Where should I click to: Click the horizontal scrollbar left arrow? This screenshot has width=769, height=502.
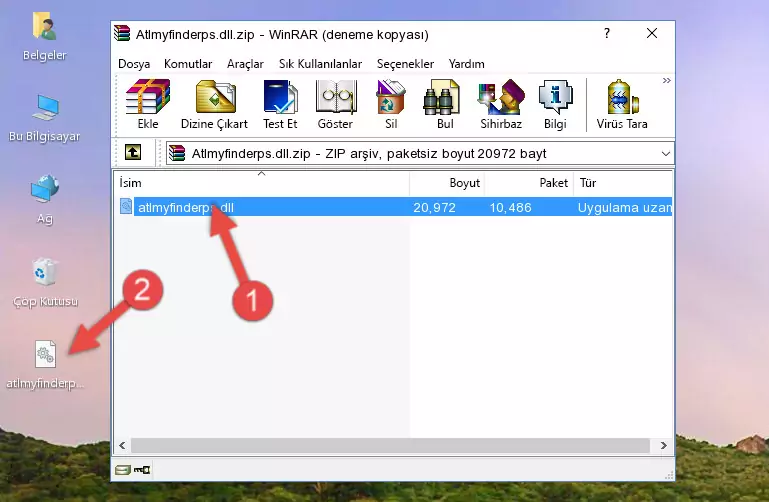(x=122, y=445)
